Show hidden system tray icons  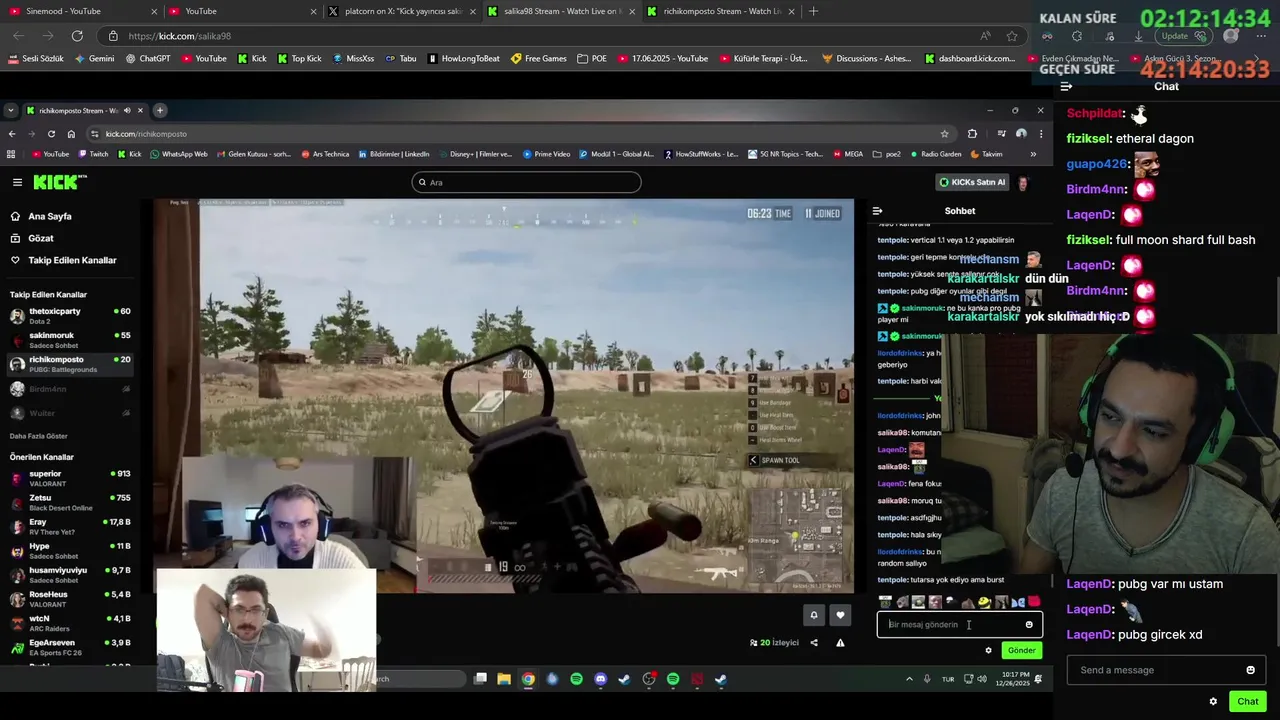tap(909, 679)
